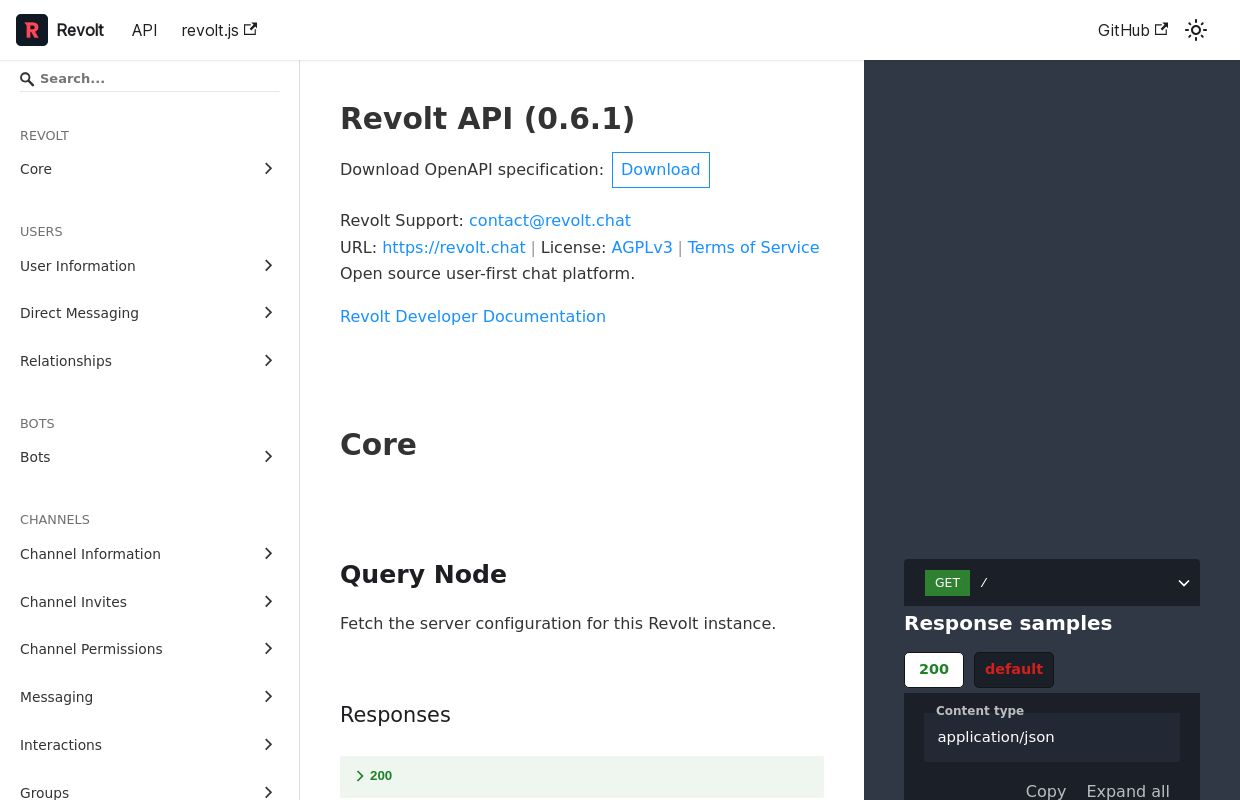Select Core in the sidebar

[36, 169]
